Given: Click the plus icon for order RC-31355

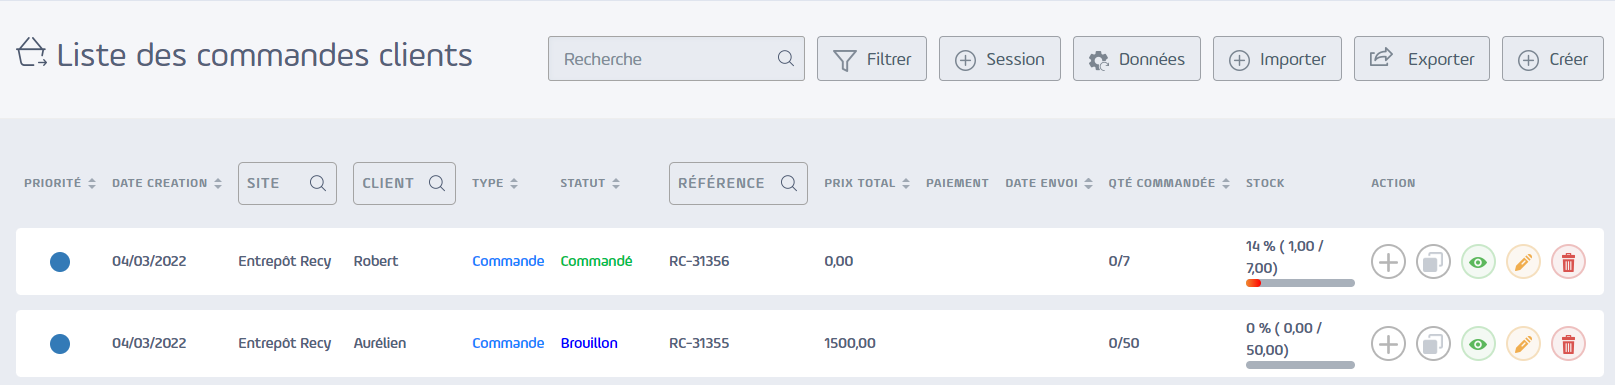Looking at the screenshot, I should click(x=1388, y=344).
